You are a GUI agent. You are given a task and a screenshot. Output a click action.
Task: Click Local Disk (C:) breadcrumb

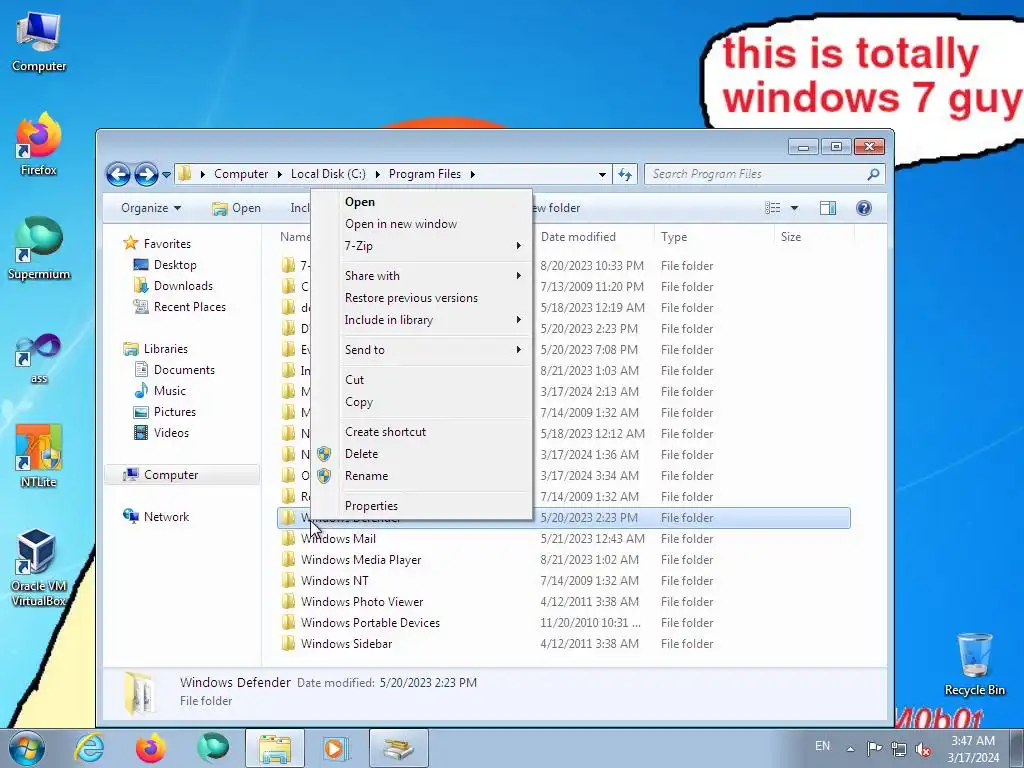click(x=328, y=174)
